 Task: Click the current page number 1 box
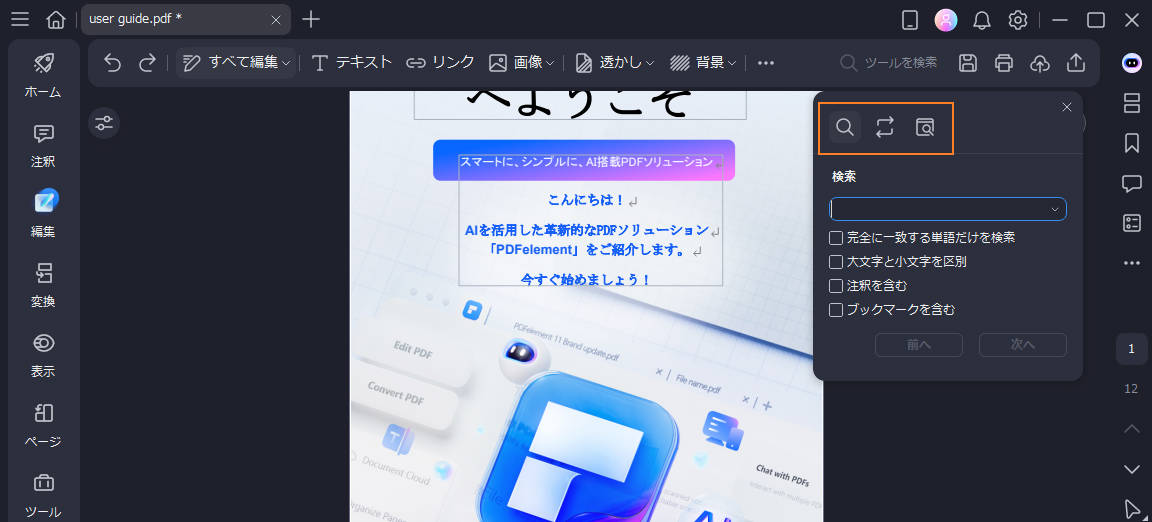pyautogui.click(x=1131, y=348)
